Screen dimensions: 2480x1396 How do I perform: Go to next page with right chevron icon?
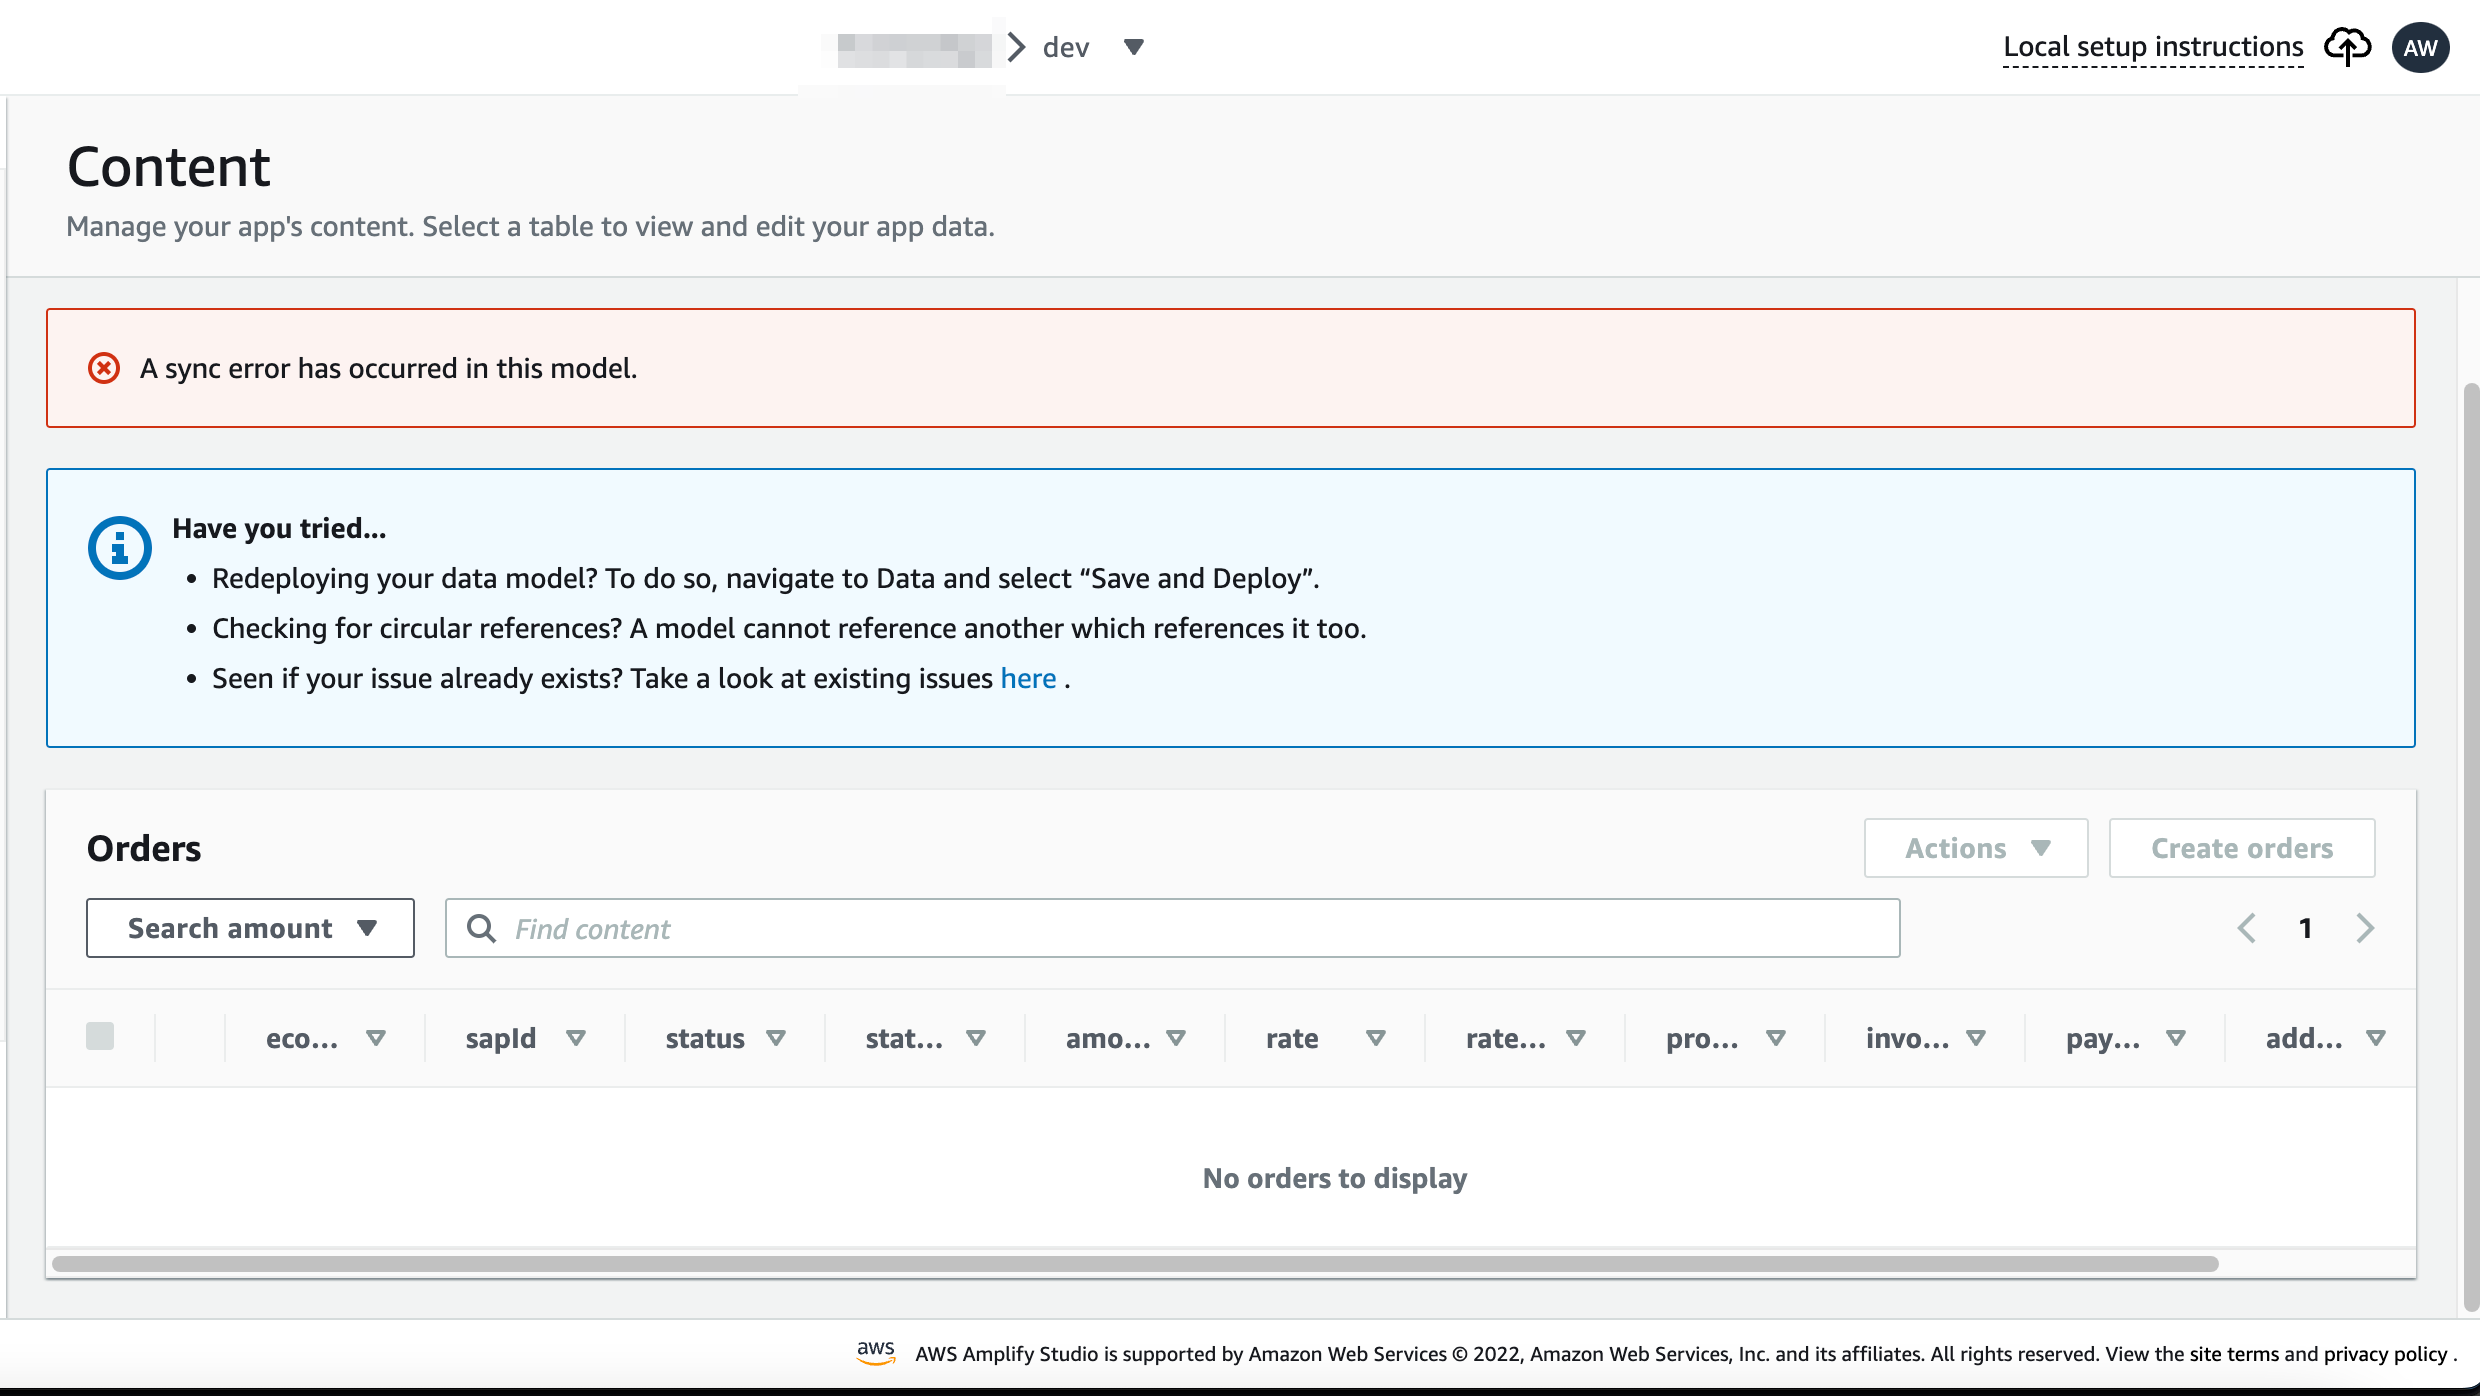pyautogui.click(x=2366, y=928)
